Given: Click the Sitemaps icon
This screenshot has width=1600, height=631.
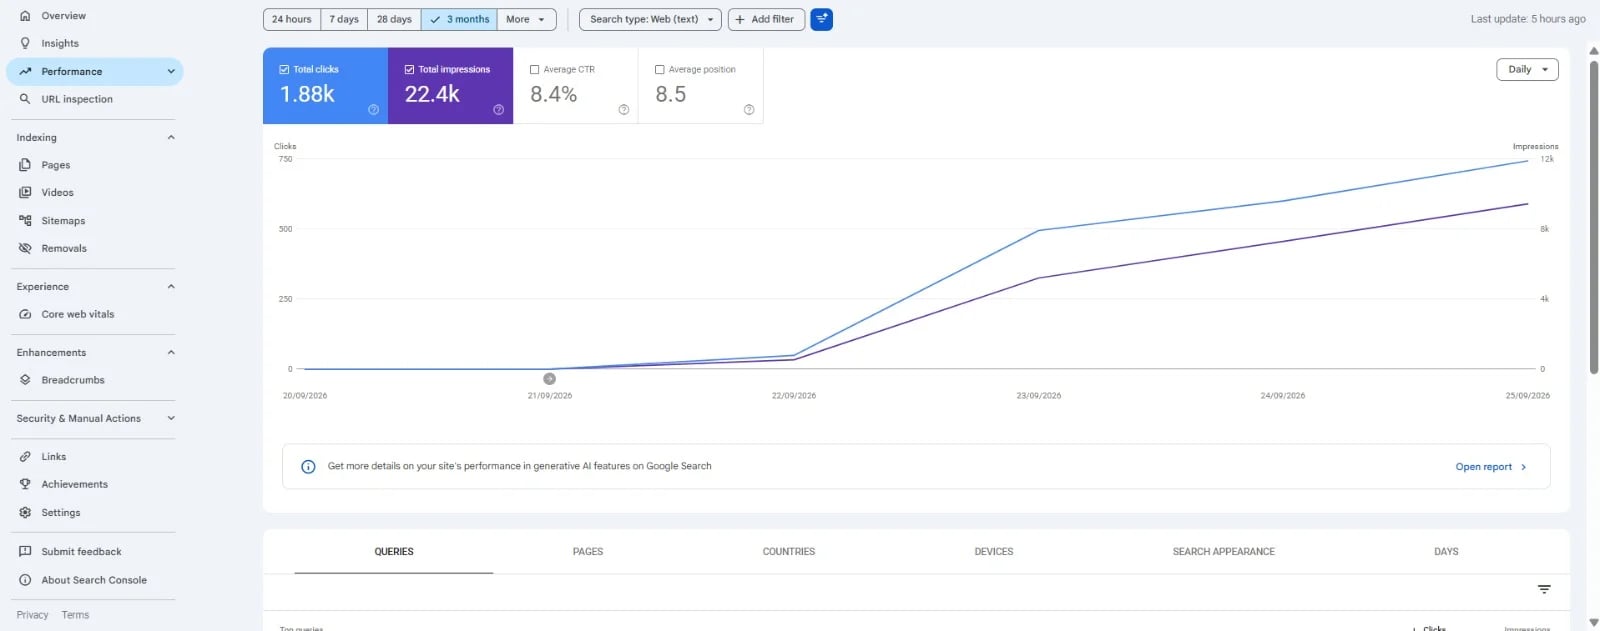Looking at the screenshot, I should point(25,220).
